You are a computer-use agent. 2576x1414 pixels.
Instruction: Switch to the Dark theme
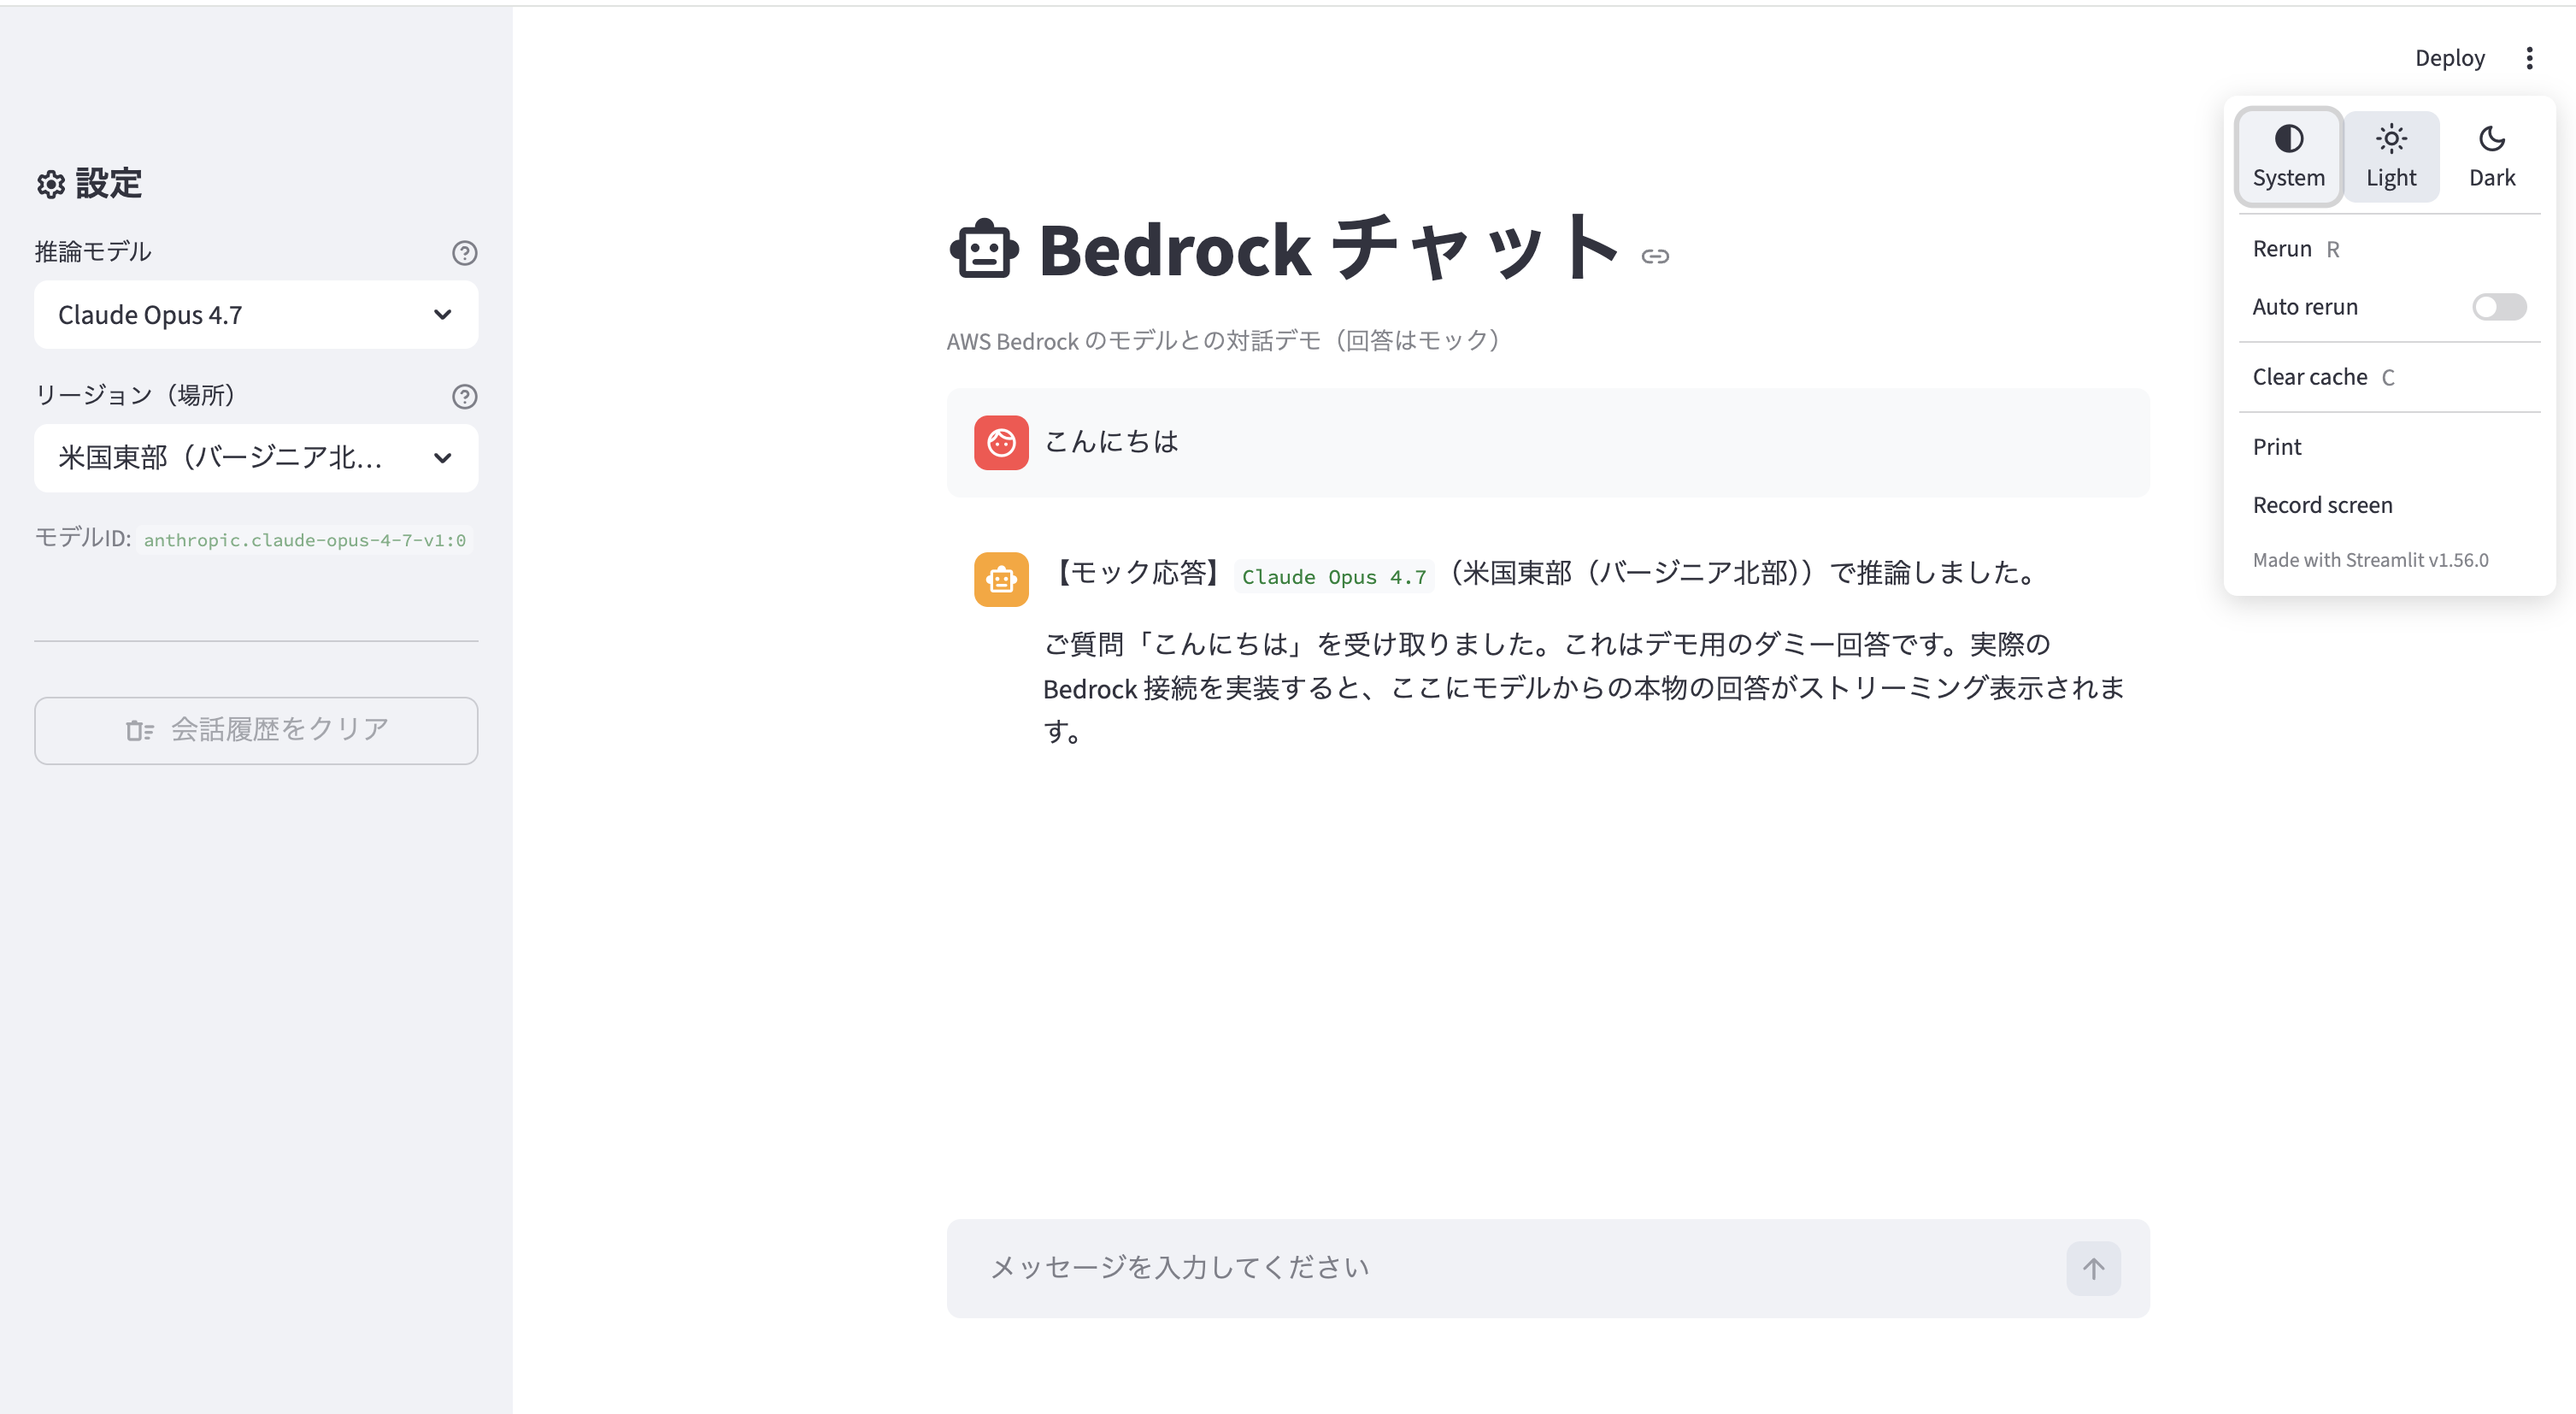click(x=2491, y=156)
